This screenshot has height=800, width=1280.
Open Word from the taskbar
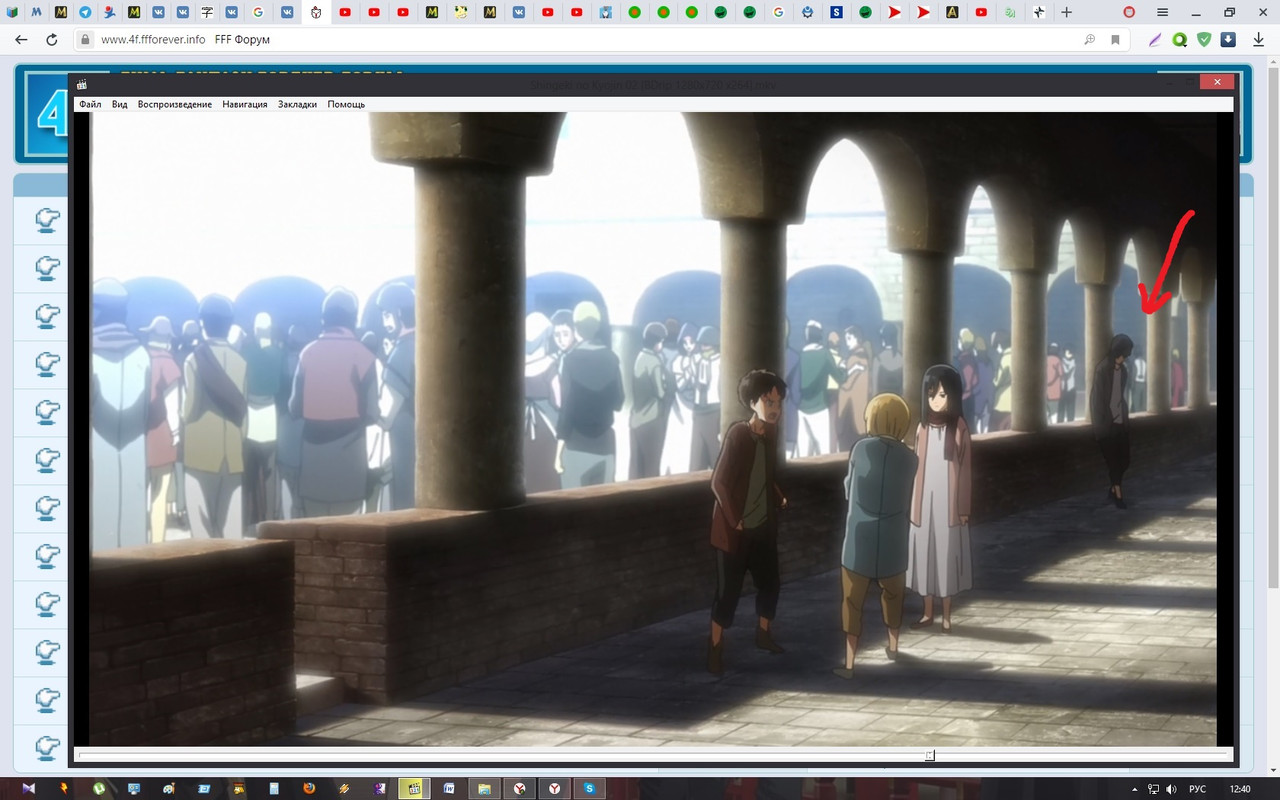point(449,788)
